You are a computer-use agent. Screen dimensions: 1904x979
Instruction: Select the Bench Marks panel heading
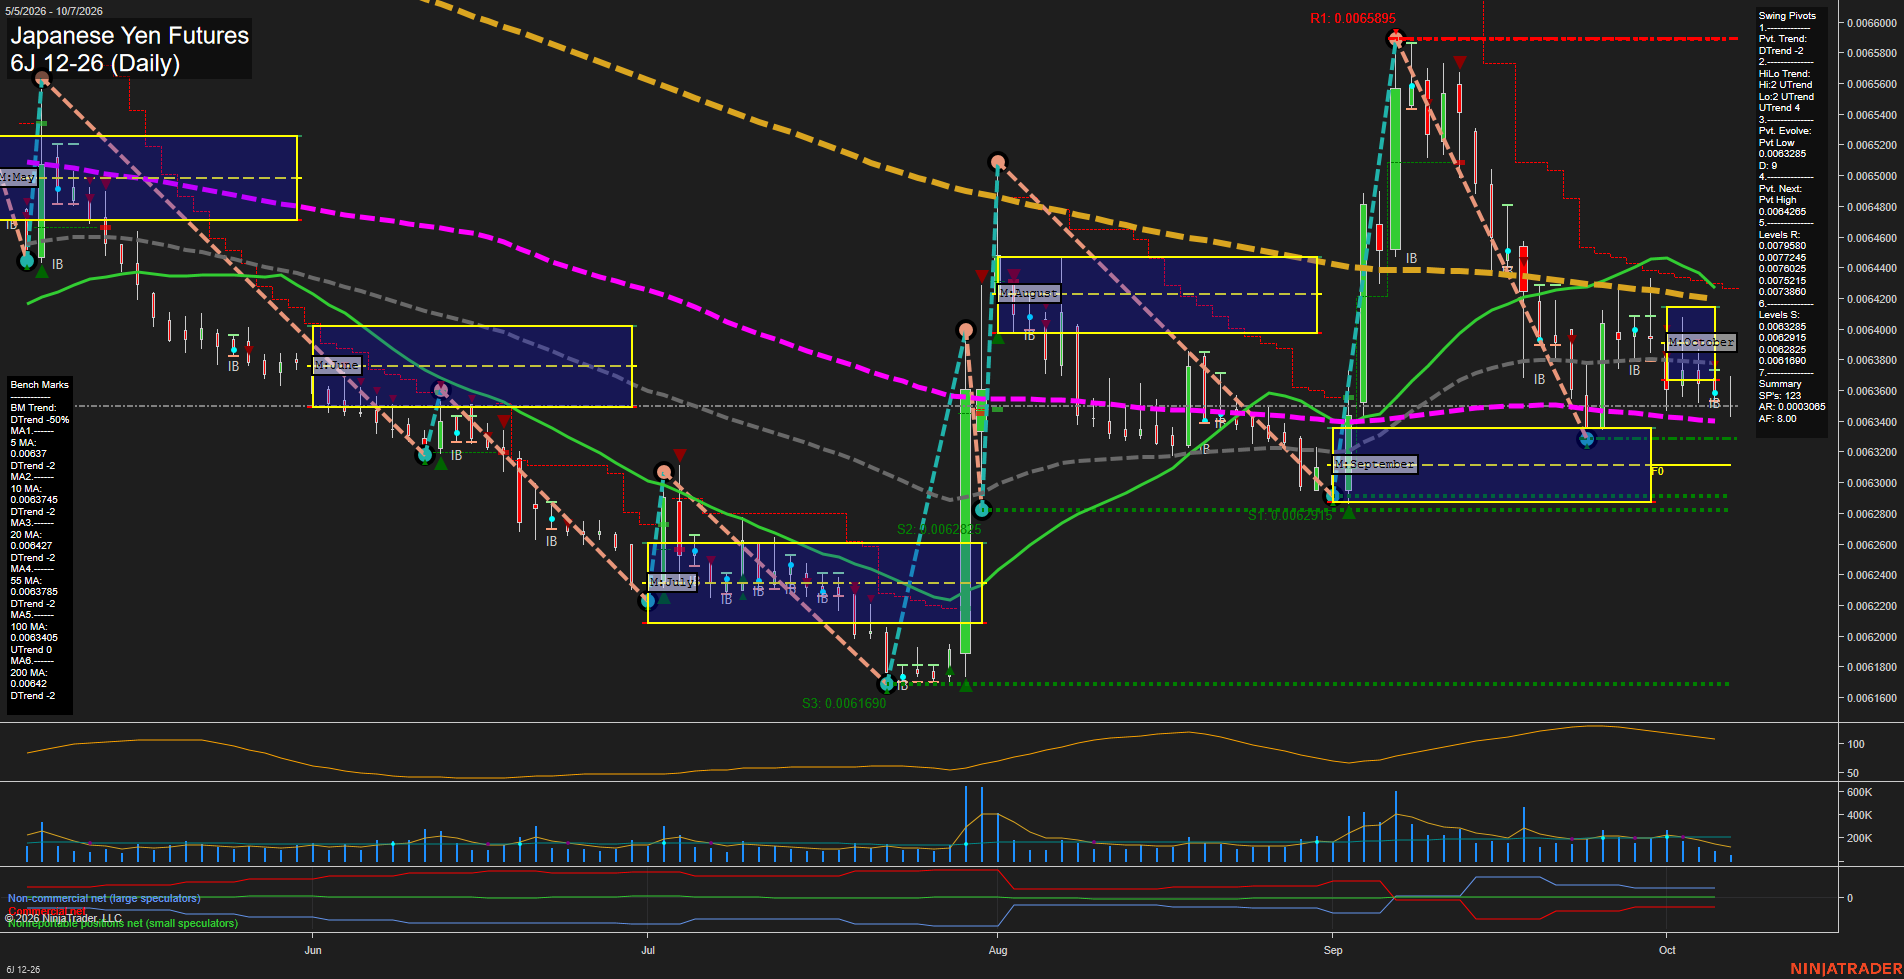pos(40,385)
